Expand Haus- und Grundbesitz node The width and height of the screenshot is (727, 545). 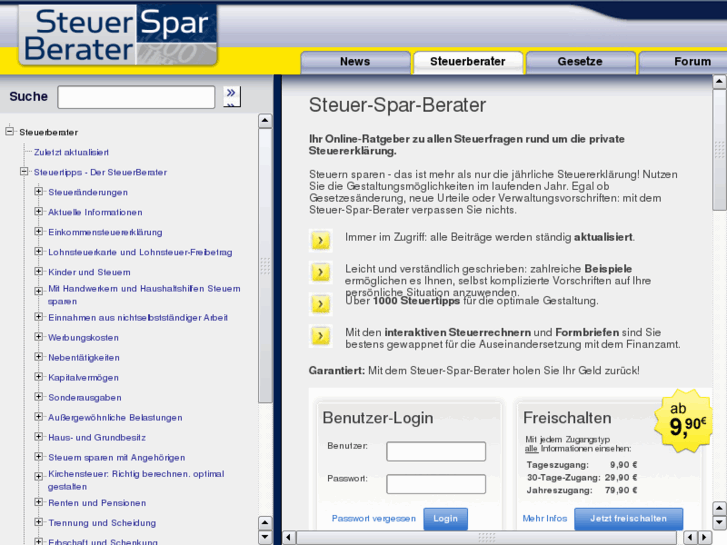39,436
